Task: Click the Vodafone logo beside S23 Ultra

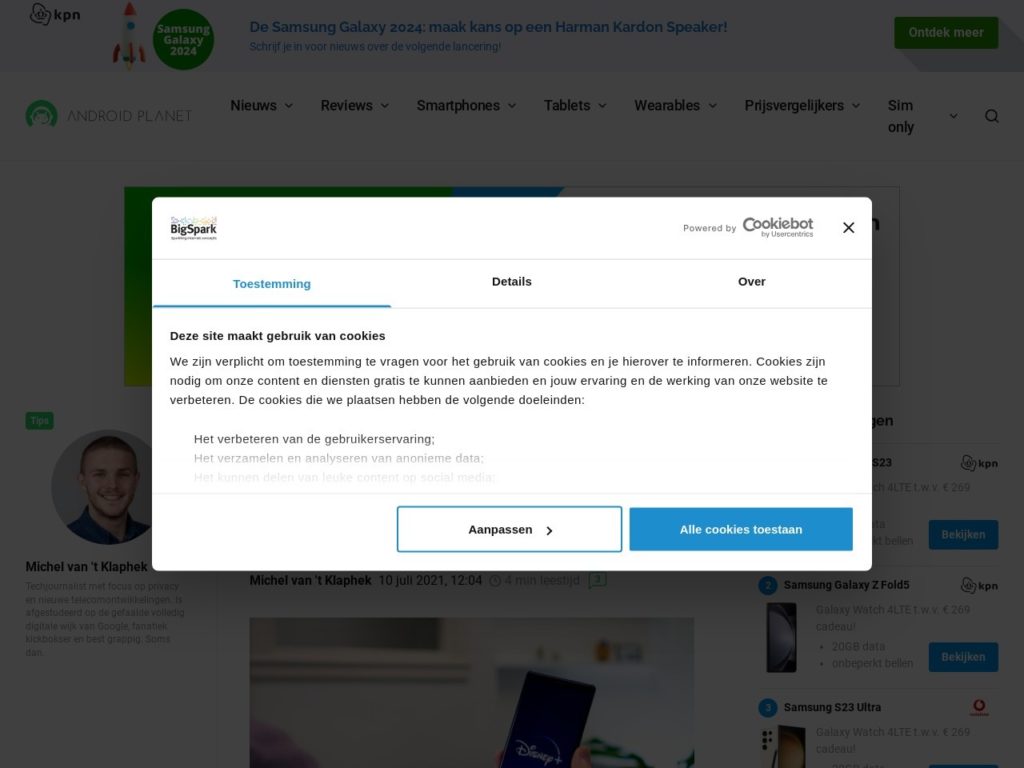Action: coord(979,707)
